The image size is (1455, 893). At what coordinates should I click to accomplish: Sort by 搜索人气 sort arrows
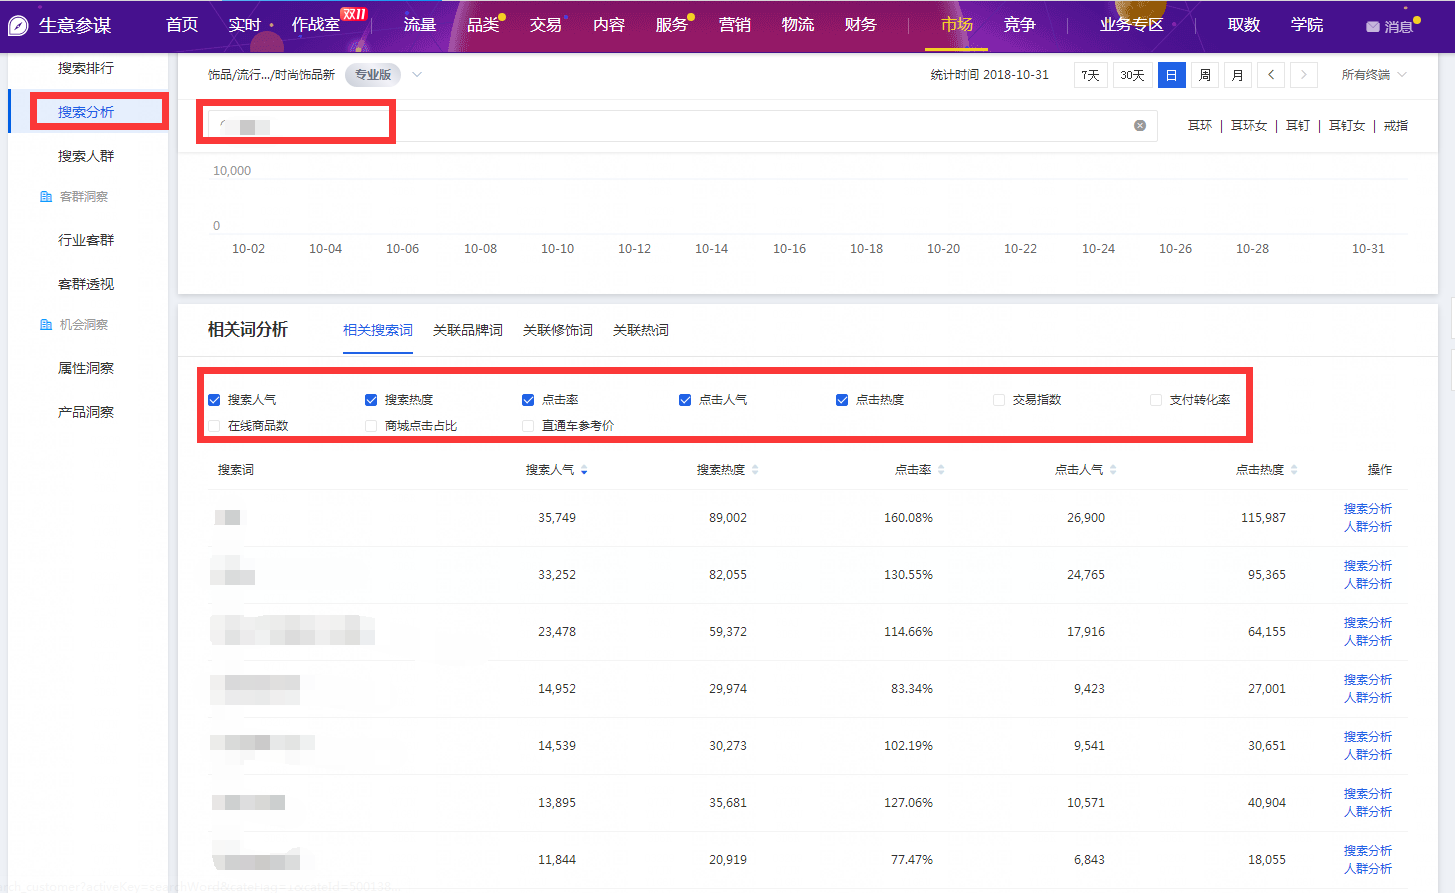pyautogui.click(x=584, y=470)
